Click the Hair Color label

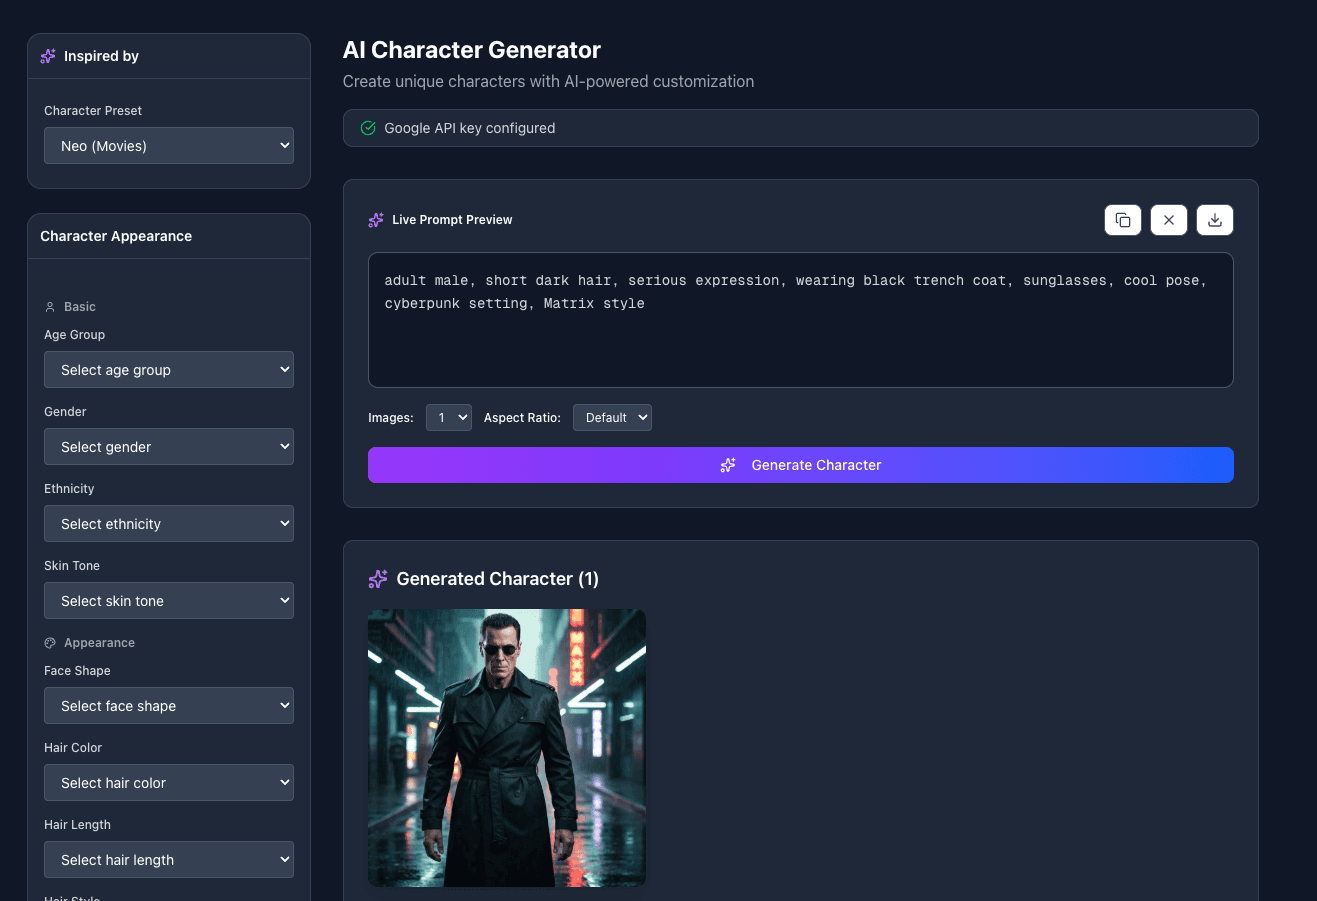(73, 748)
